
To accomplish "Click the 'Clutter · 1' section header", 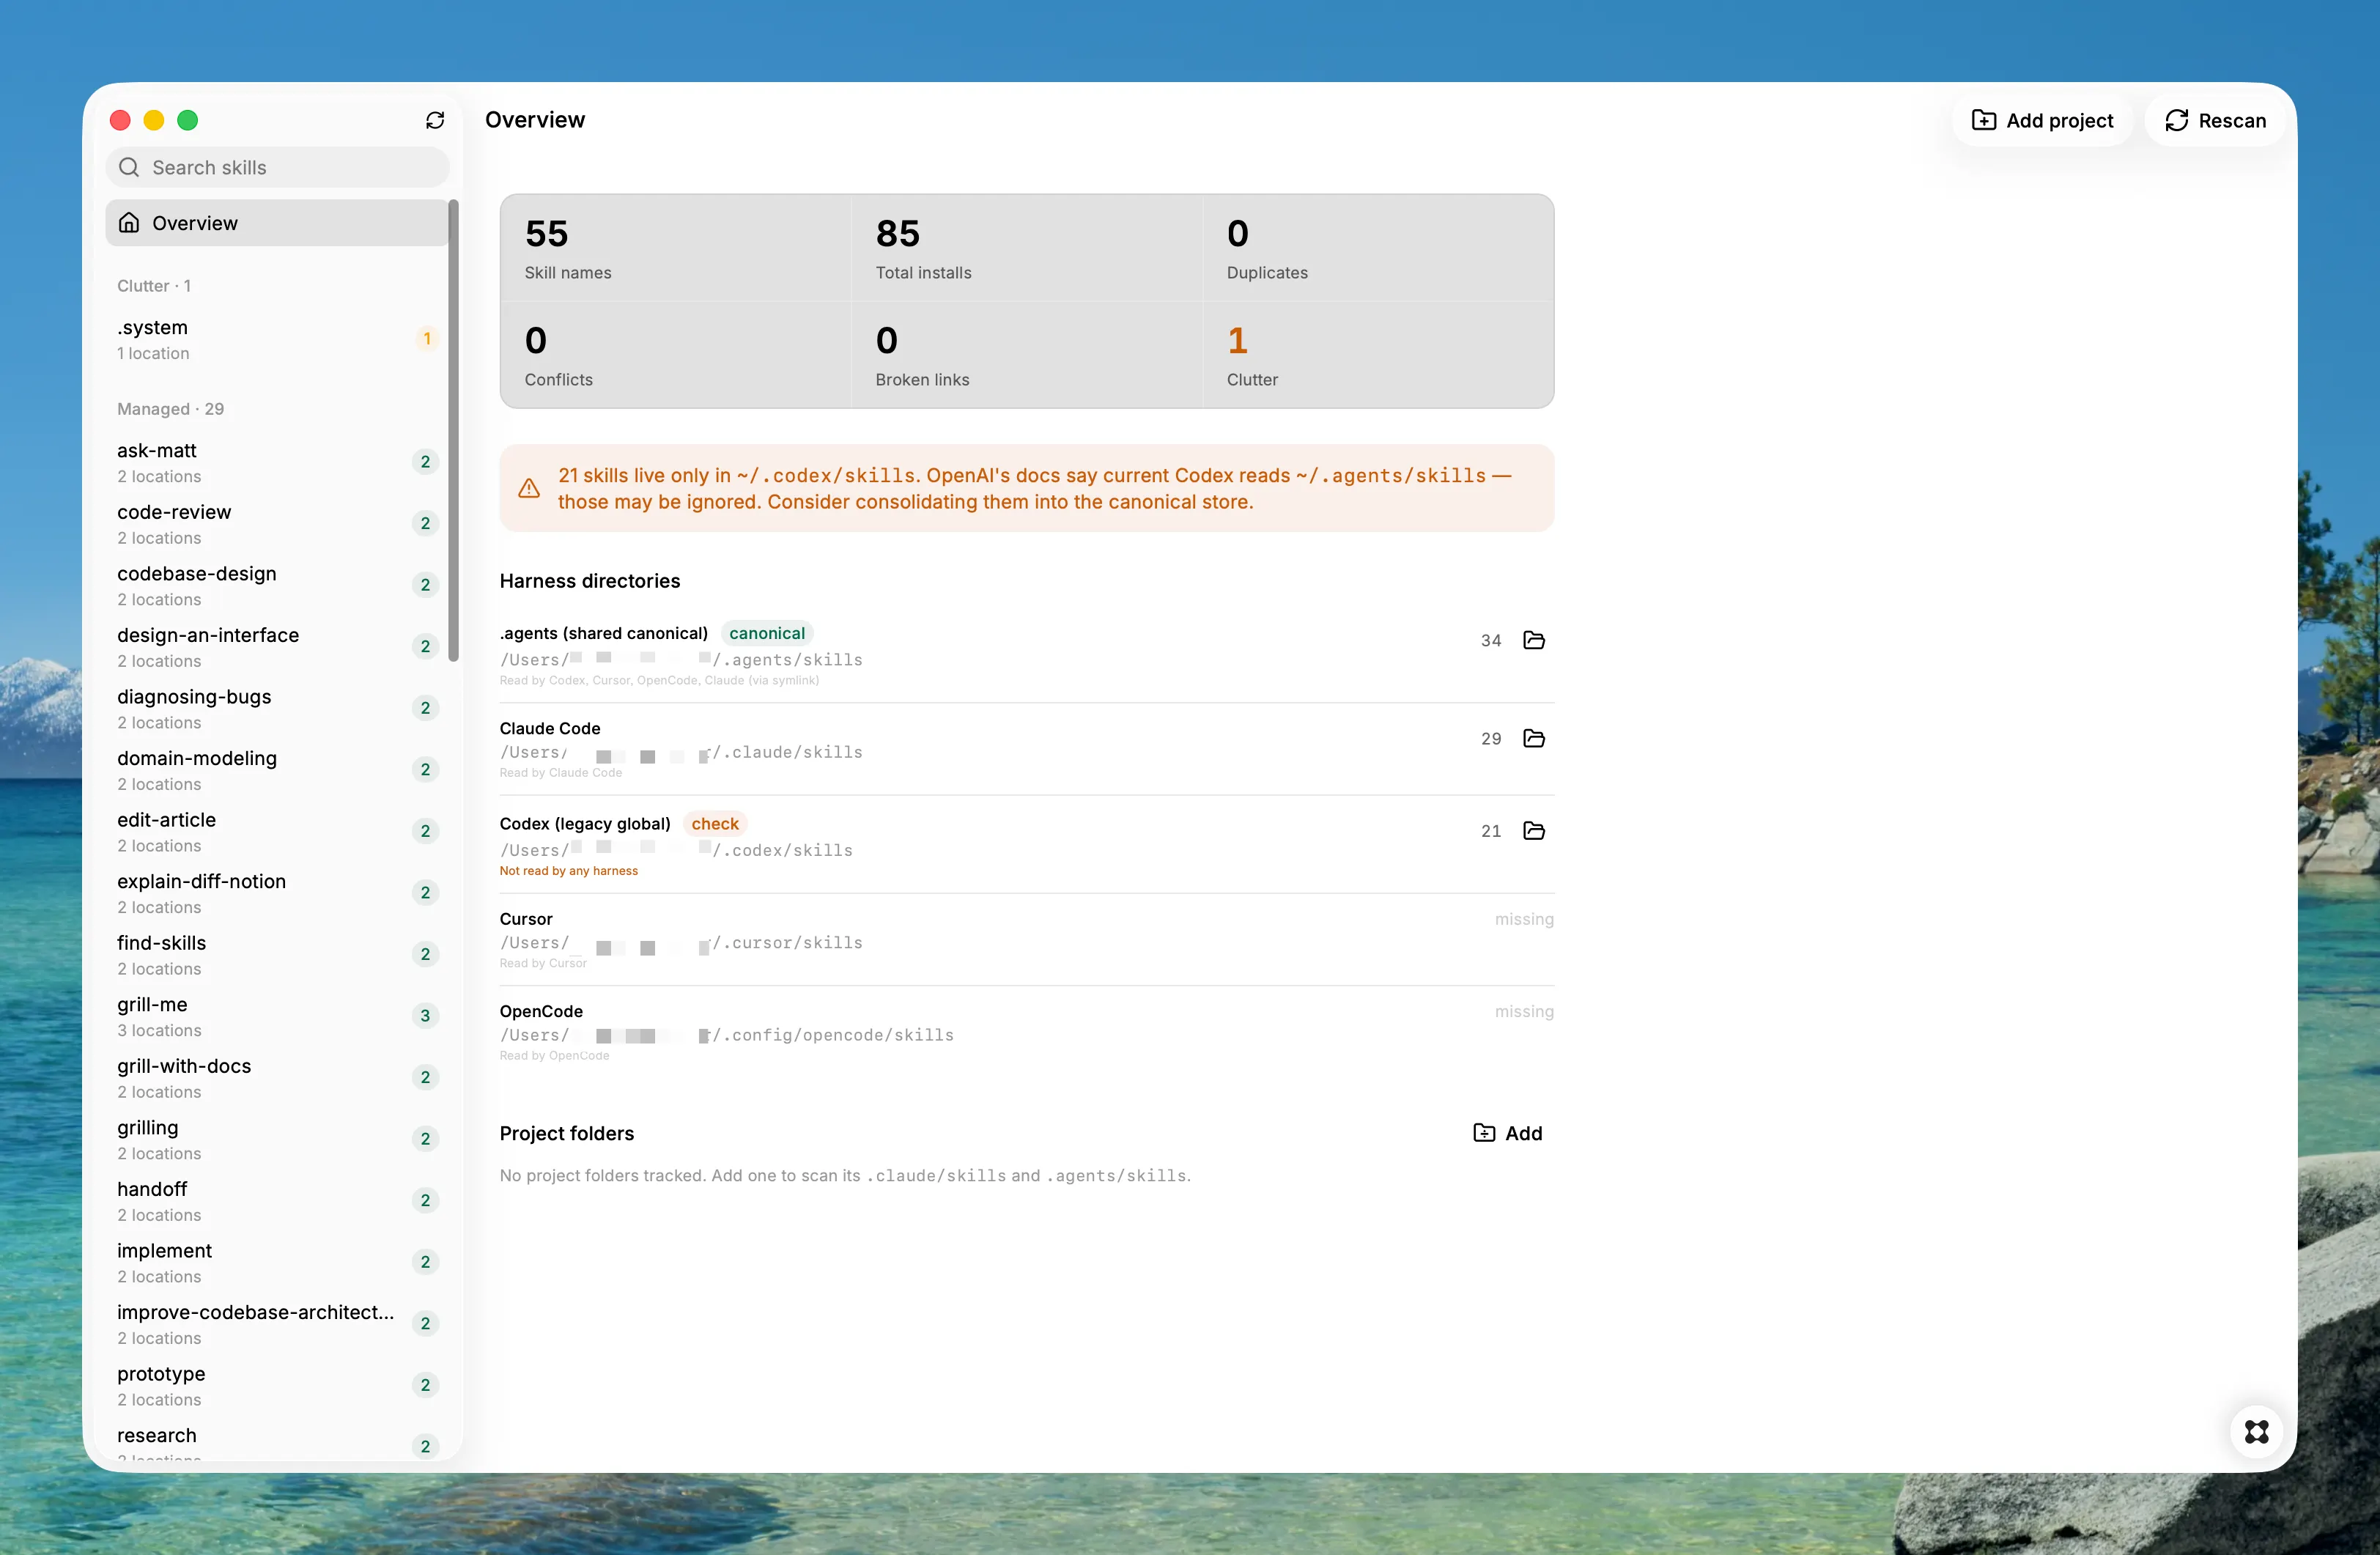I will pos(154,286).
